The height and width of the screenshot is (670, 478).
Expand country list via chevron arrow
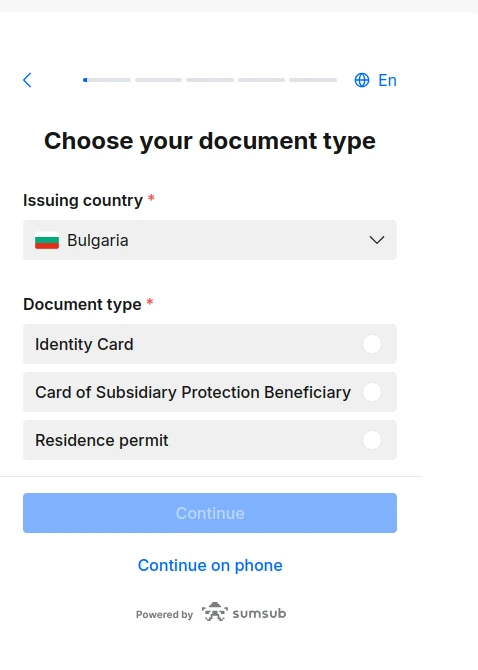pyautogui.click(x=377, y=240)
